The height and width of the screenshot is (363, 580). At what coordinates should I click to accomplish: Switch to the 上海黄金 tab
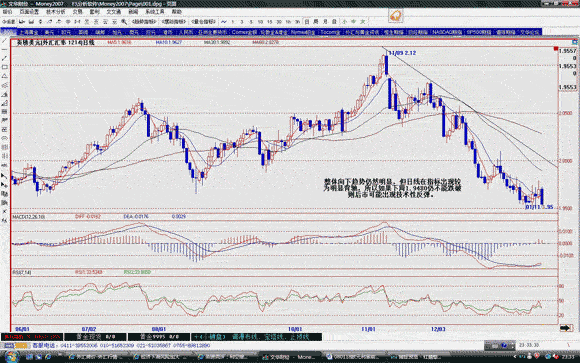[28, 32]
